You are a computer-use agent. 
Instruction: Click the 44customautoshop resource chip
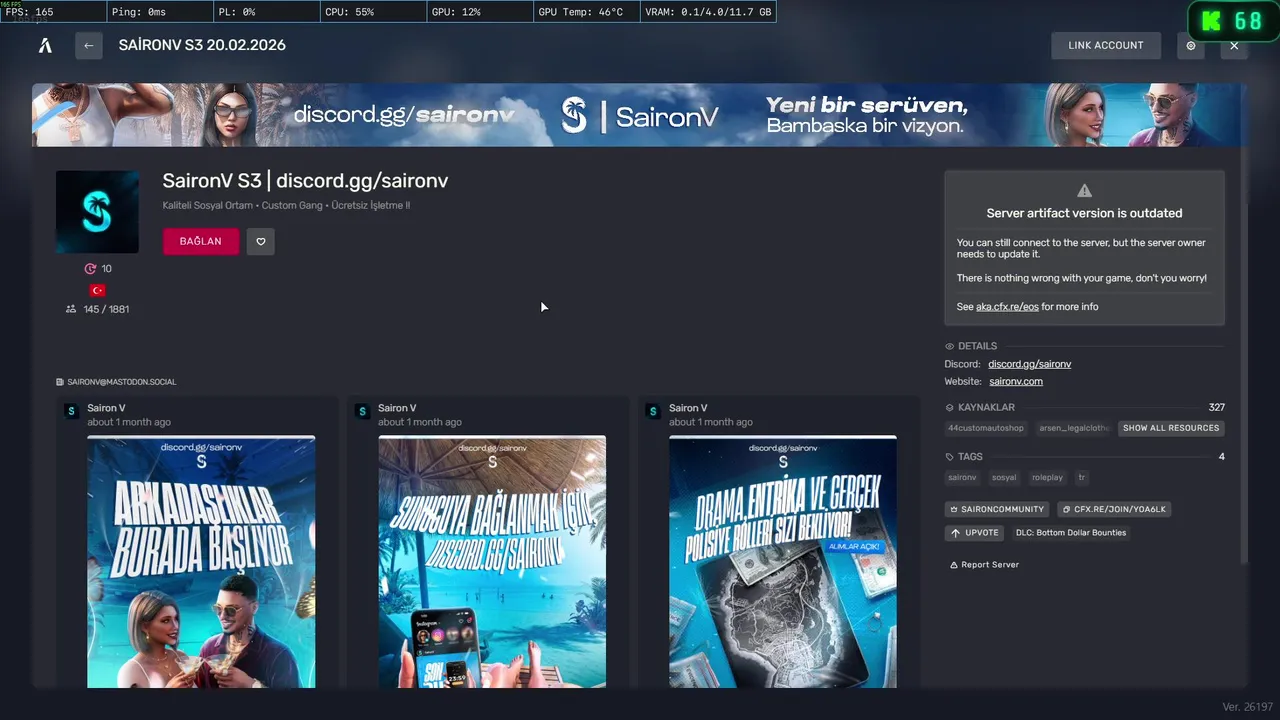pos(986,428)
